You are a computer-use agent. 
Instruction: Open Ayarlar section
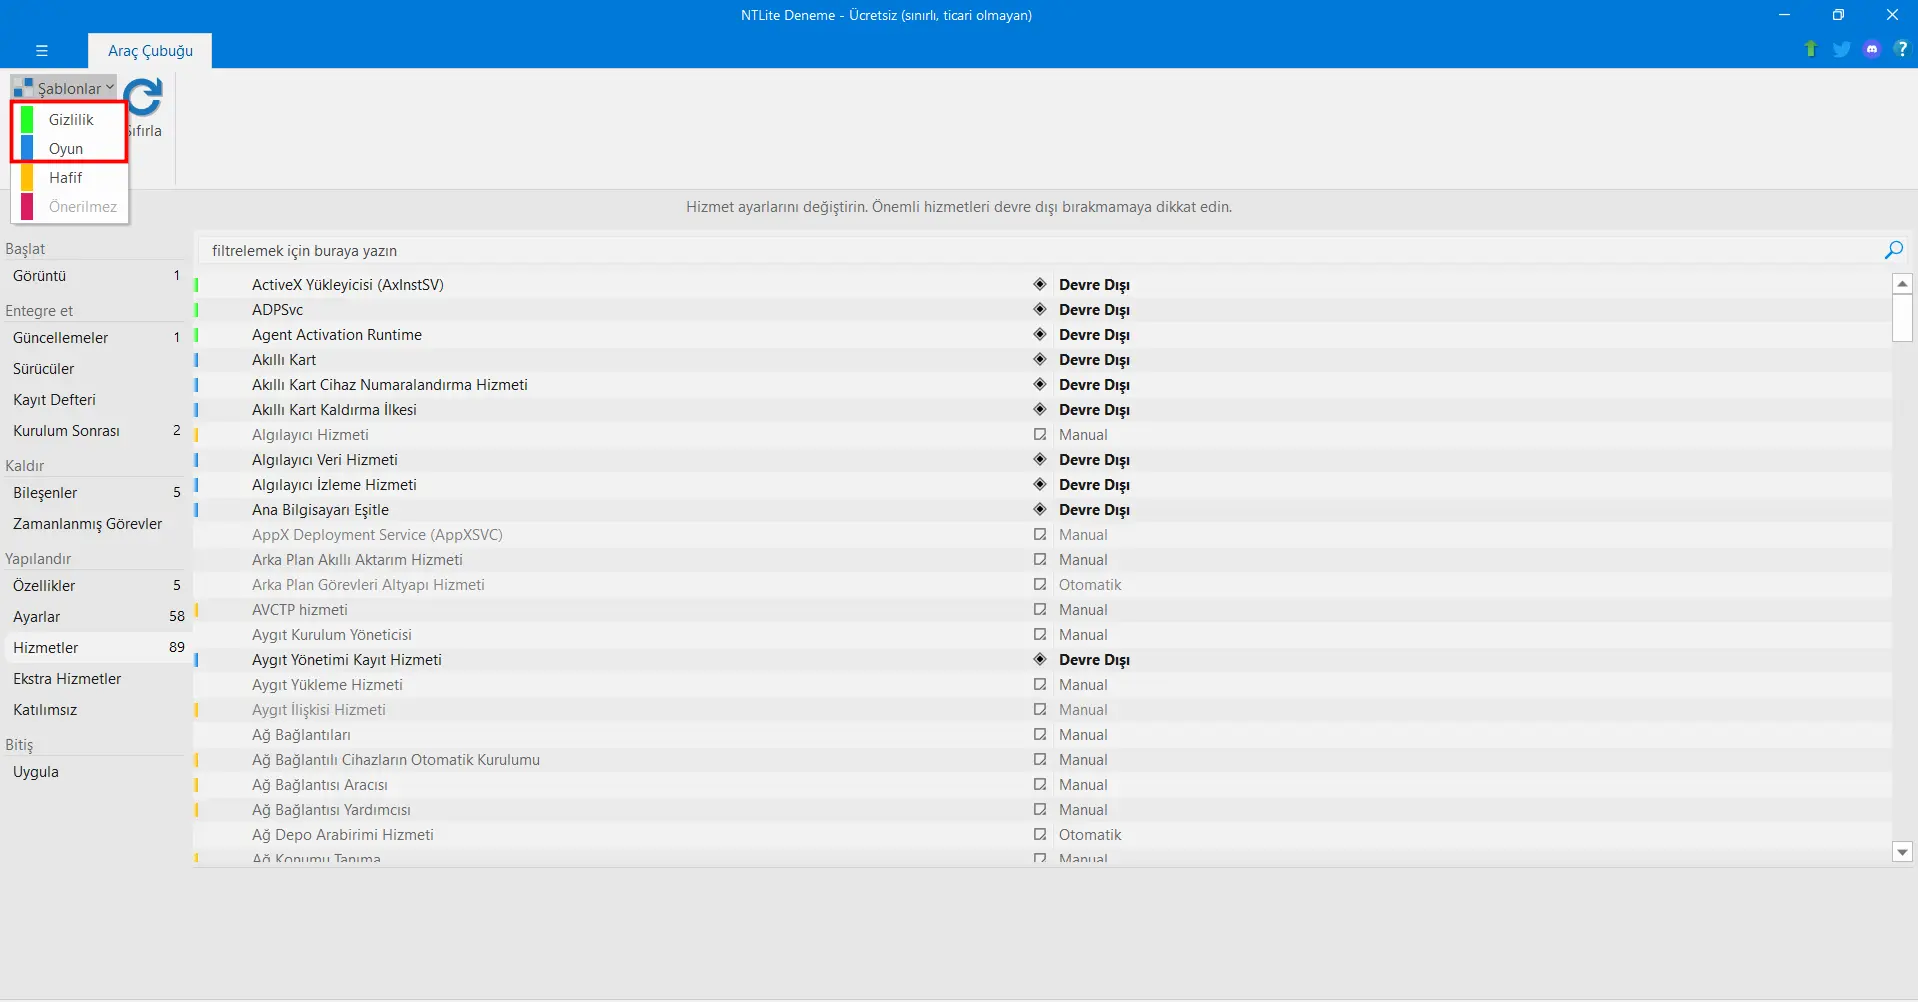[x=96, y=616]
